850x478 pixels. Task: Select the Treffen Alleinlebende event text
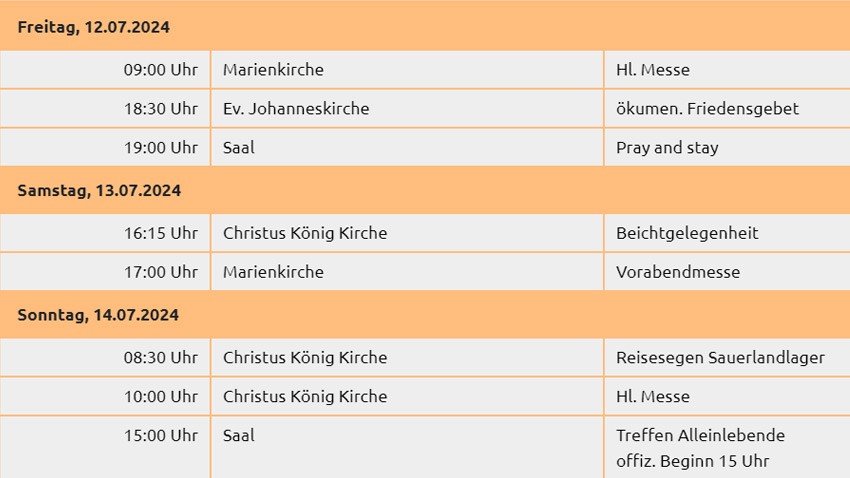700,436
